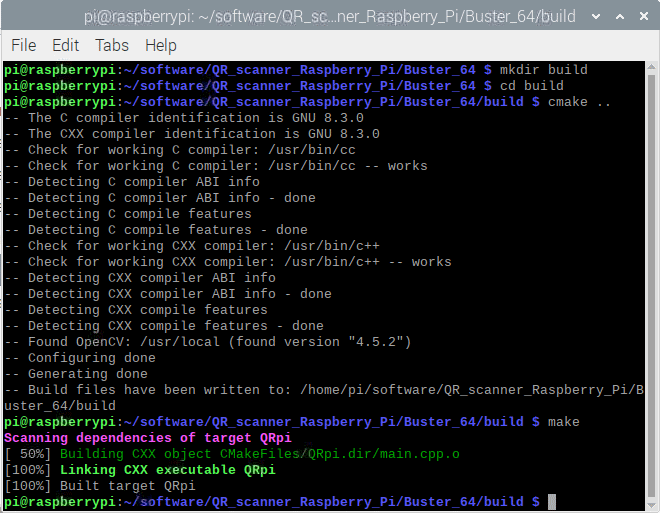Screen dimensions: 660x513
Task: Open the Tabs menu
Action: pos(112,45)
